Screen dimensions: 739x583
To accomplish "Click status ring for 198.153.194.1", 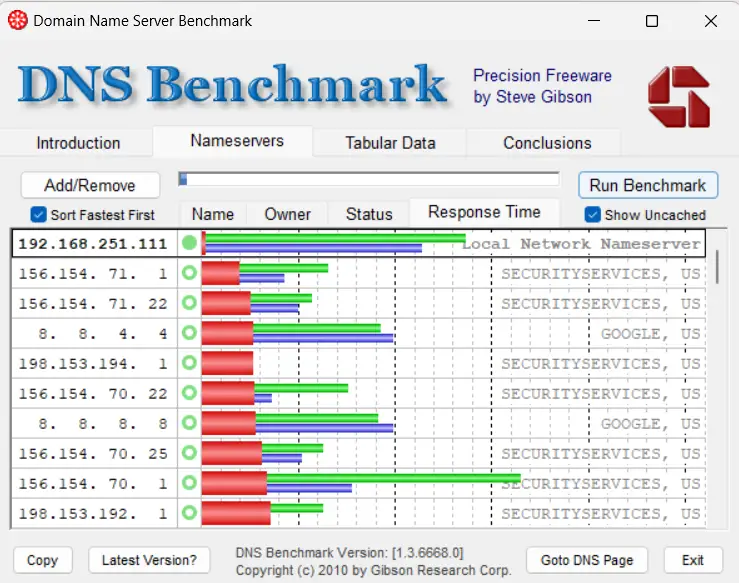I will click(x=189, y=363).
